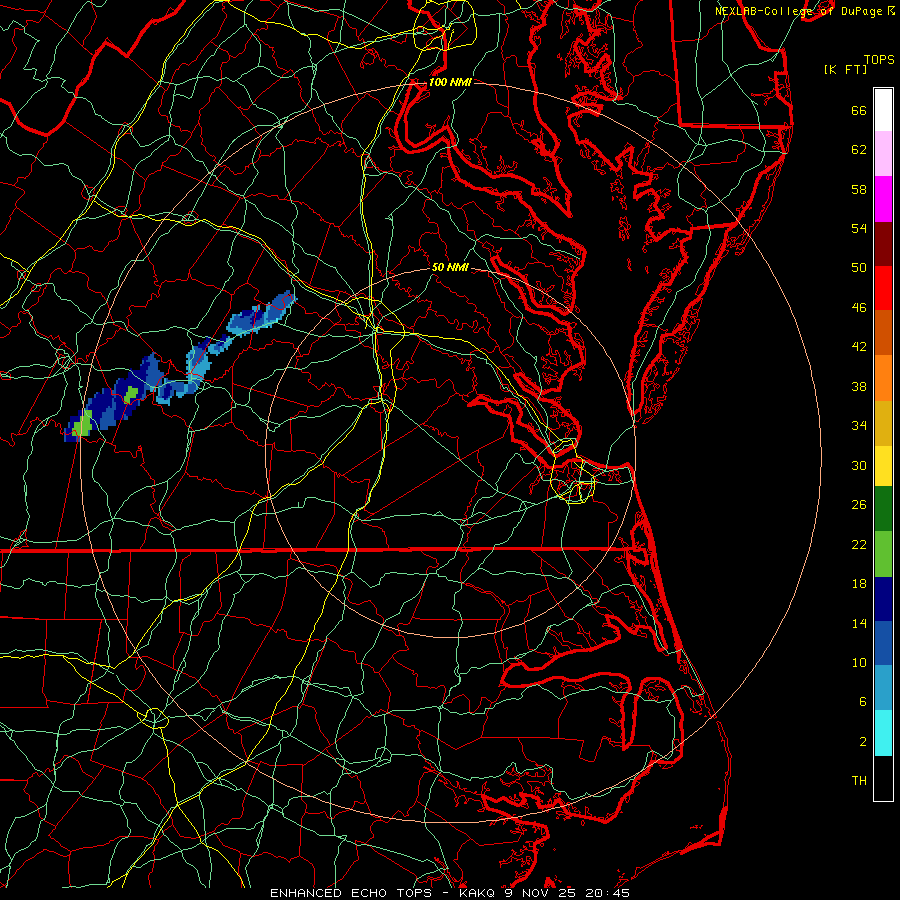The width and height of the screenshot is (900, 900).
Task: Click the '62' legend value
Action: (859, 150)
